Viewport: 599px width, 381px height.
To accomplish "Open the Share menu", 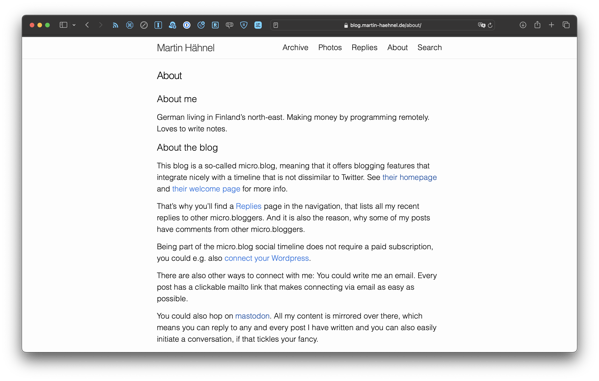I will click(x=537, y=25).
